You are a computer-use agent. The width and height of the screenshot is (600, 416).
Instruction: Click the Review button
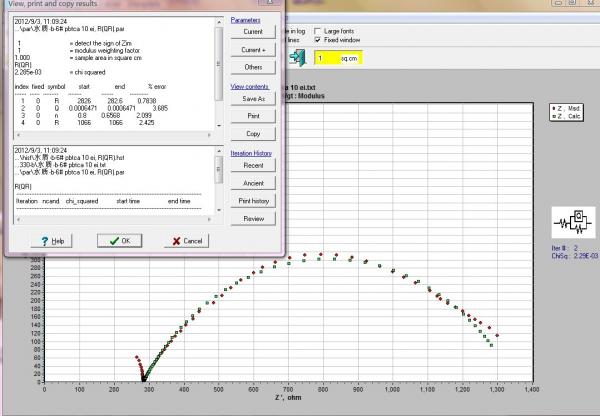(252, 217)
